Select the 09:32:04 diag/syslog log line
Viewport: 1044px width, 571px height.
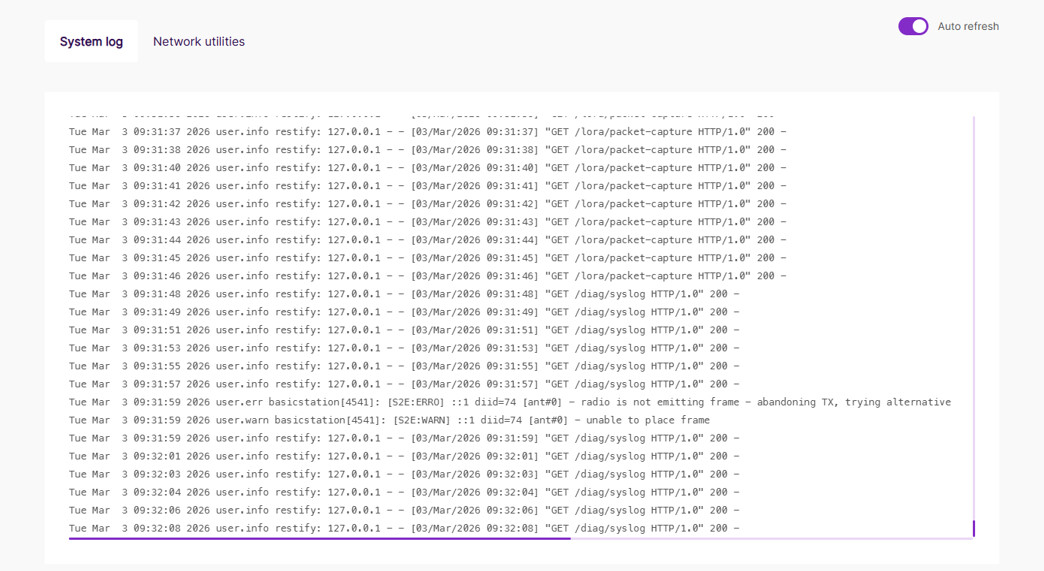point(404,492)
